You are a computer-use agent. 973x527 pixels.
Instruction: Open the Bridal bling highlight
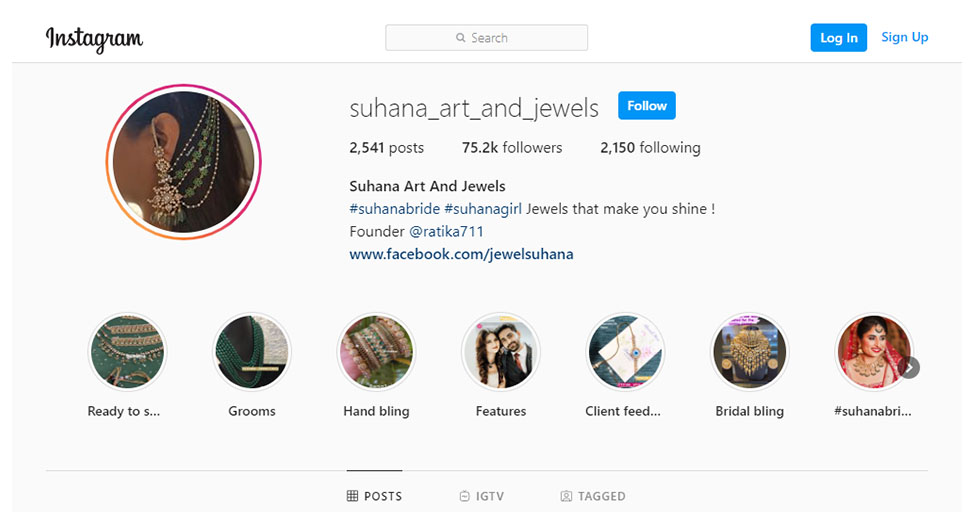tap(750, 351)
